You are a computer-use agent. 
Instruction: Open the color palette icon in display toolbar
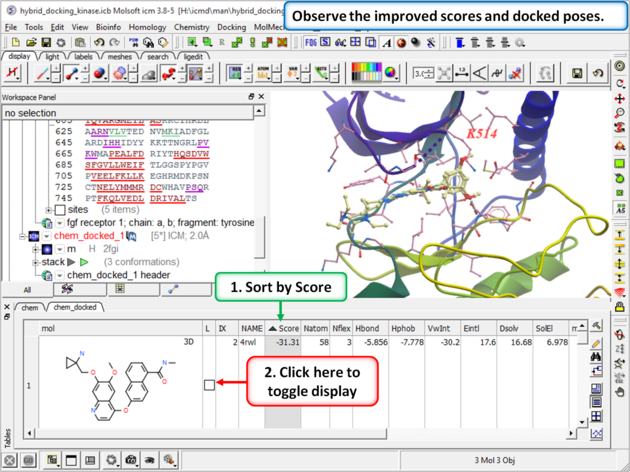366,74
